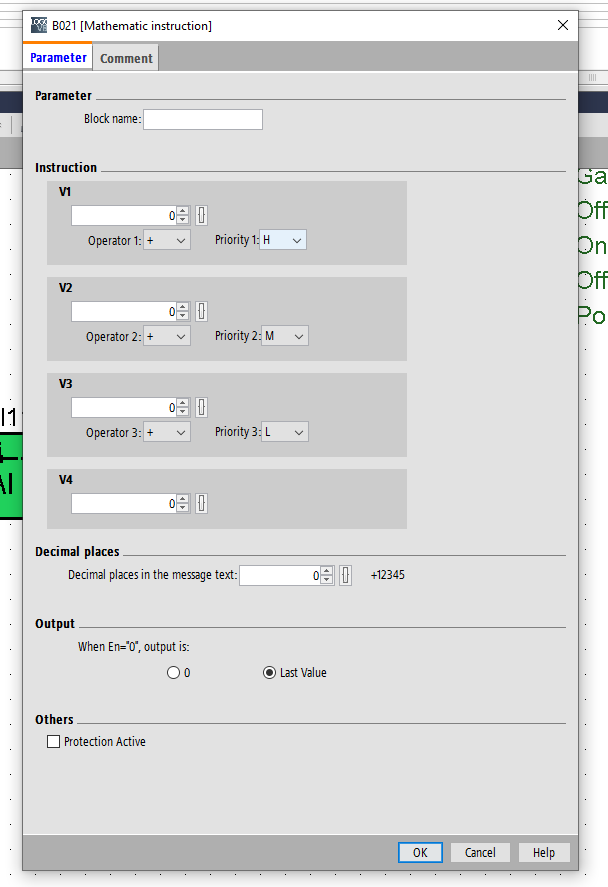Increase V2 value with up spinner arrow
608x887 pixels.
[x=183, y=307]
